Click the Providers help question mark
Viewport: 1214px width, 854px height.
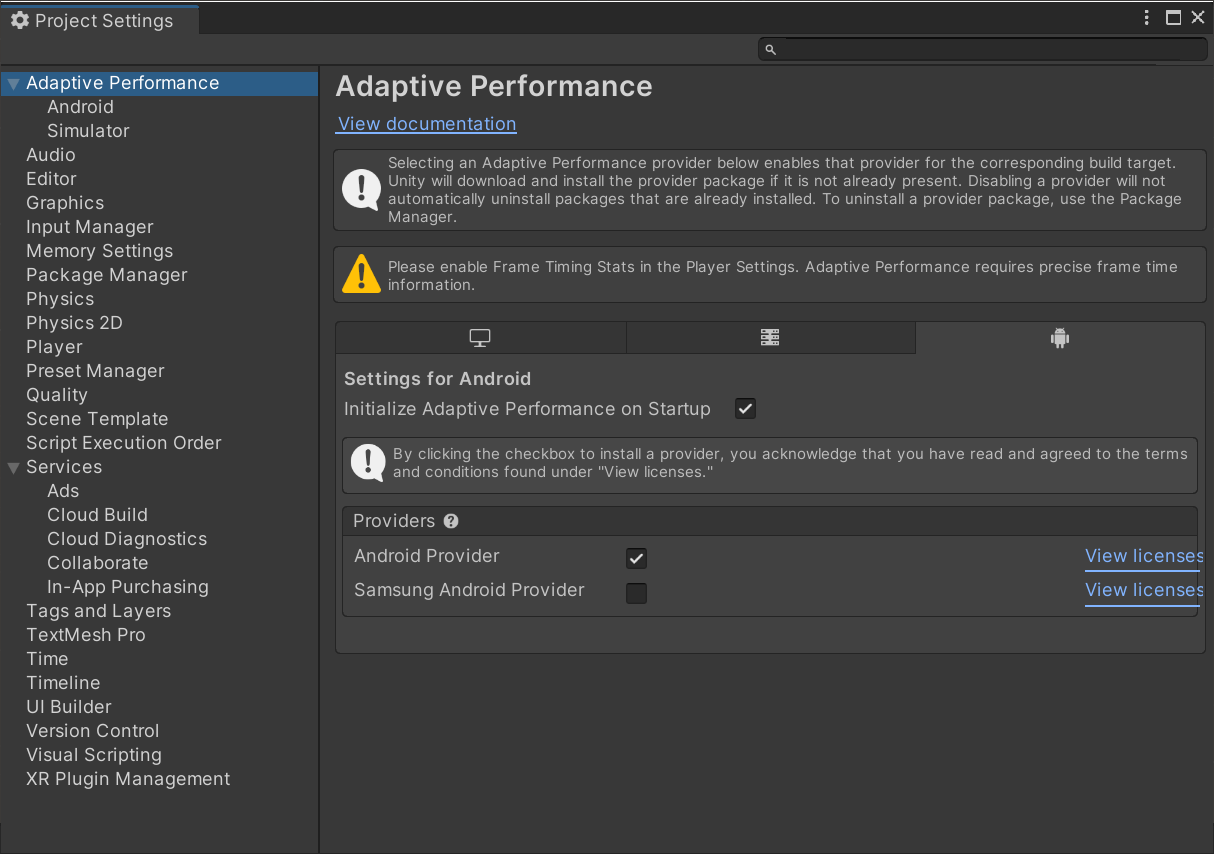(451, 521)
